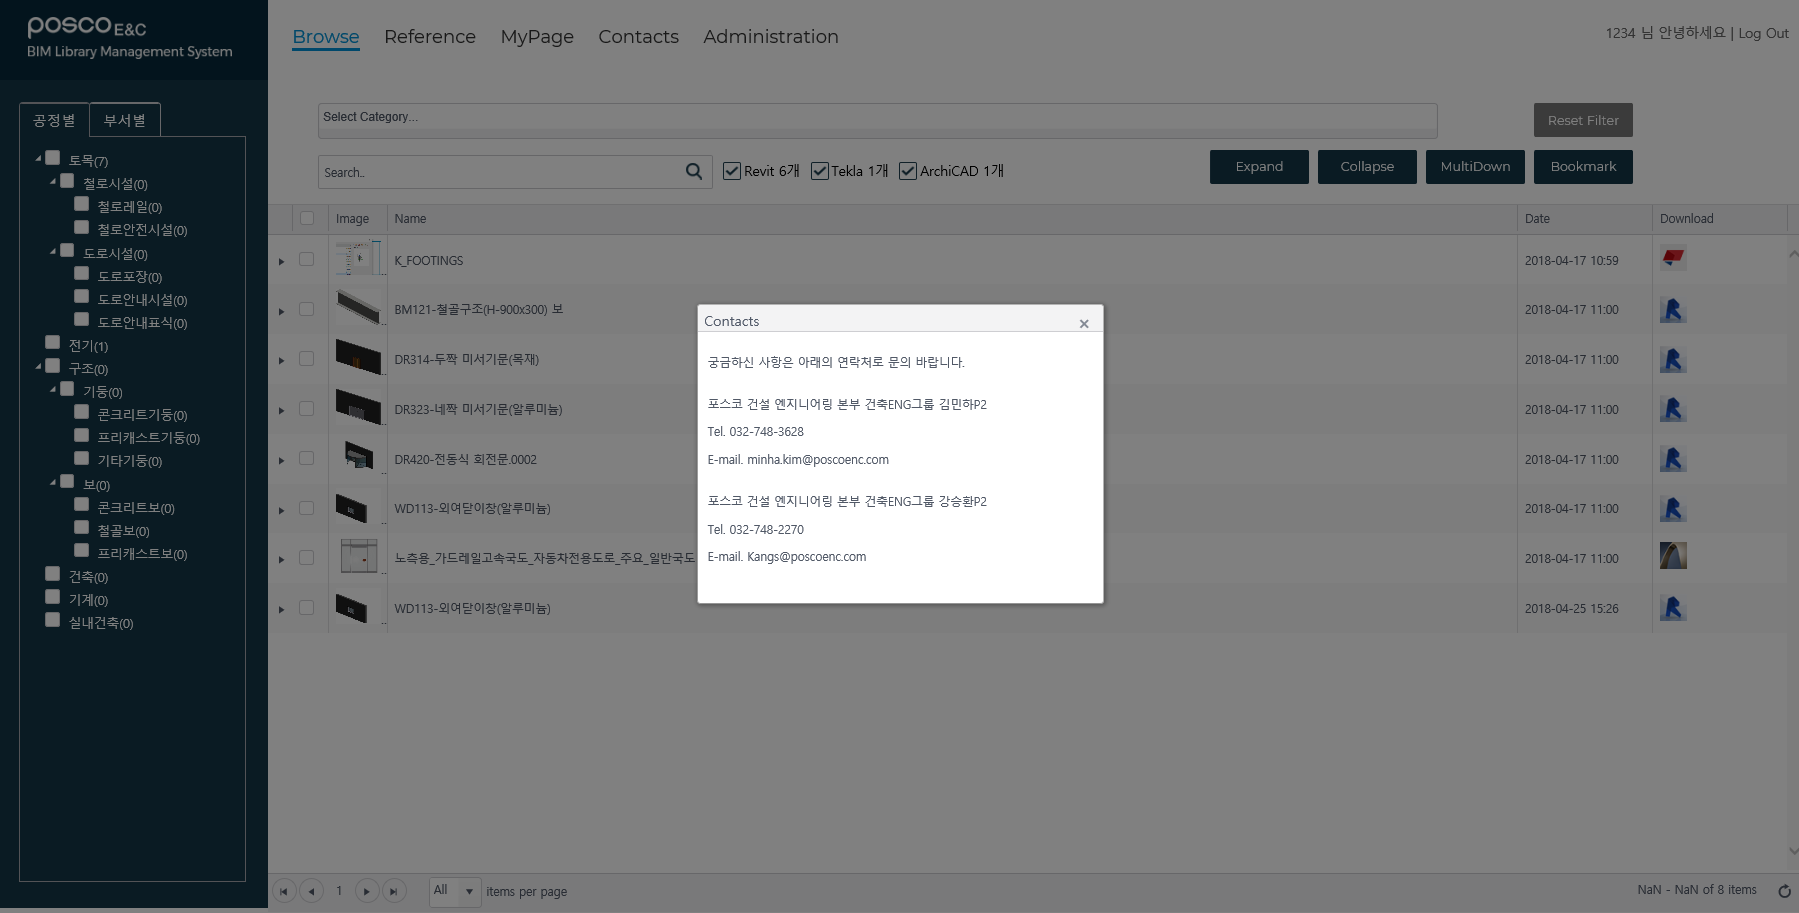This screenshot has width=1799, height=913.
Task: Click the Log Out link
Action: tap(1763, 33)
